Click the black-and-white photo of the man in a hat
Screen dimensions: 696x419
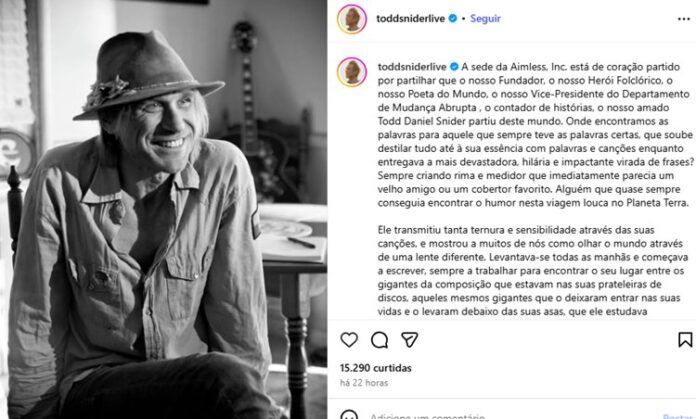point(164,210)
